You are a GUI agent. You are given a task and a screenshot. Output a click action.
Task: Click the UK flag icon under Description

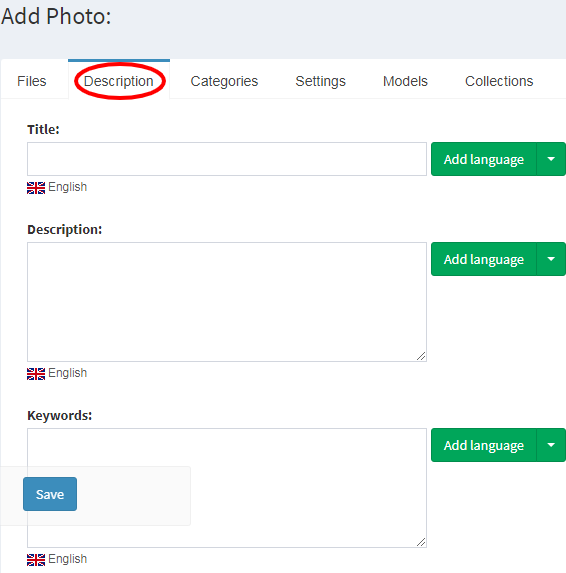36,373
